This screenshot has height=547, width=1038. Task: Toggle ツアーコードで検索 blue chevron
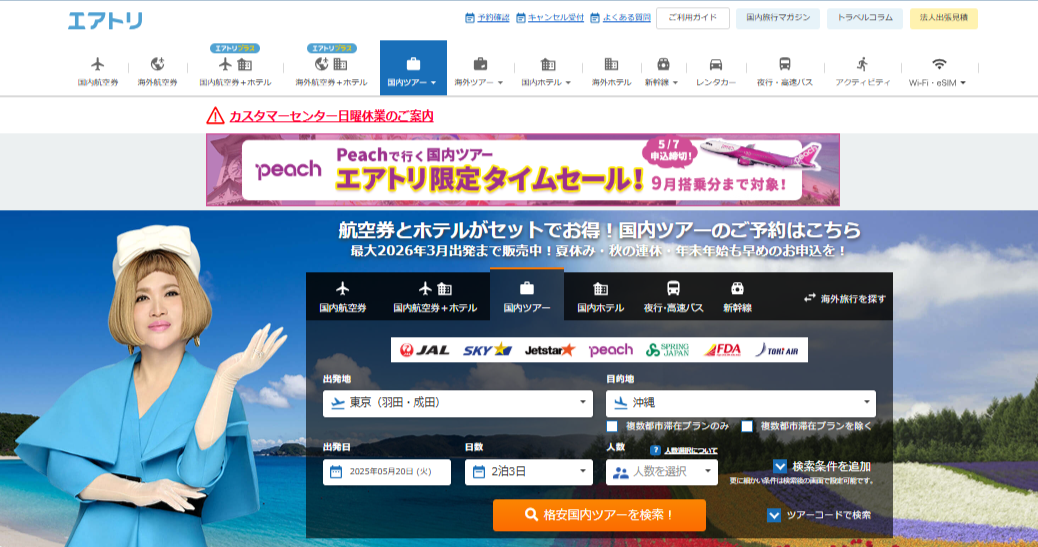773,515
